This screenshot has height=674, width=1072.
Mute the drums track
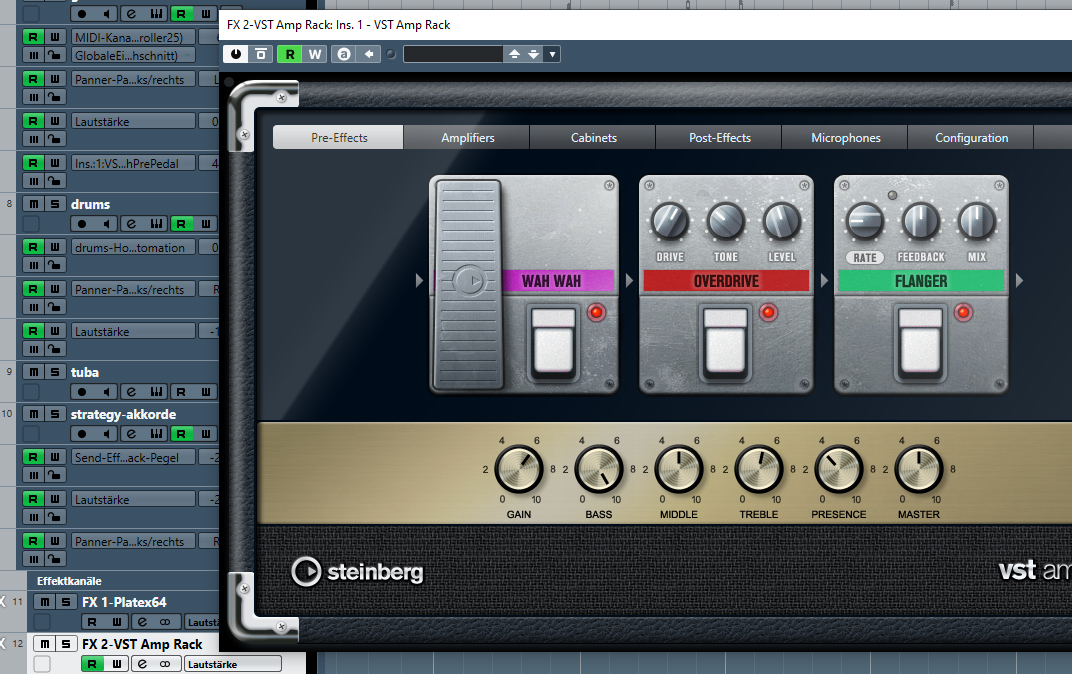tap(34, 204)
